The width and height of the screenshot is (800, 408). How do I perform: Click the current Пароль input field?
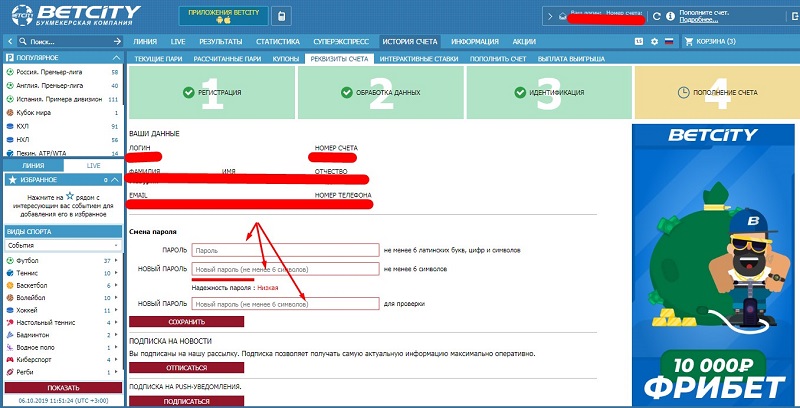pyautogui.click(x=285, y=250)
